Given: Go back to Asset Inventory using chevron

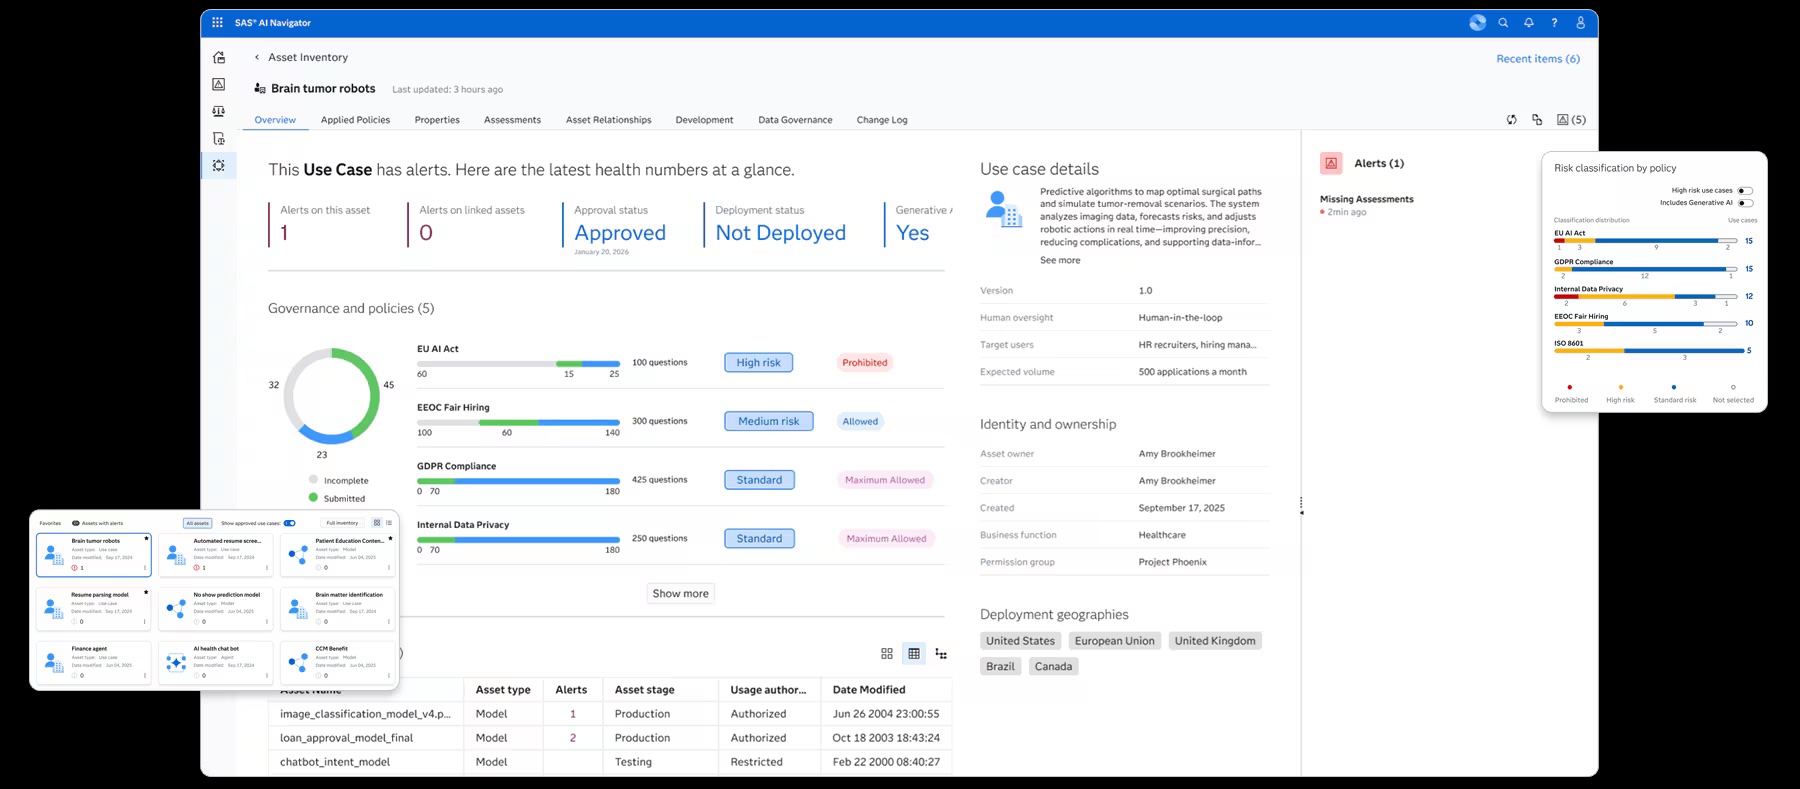Looking at the screenshot, I should [257, 58].
